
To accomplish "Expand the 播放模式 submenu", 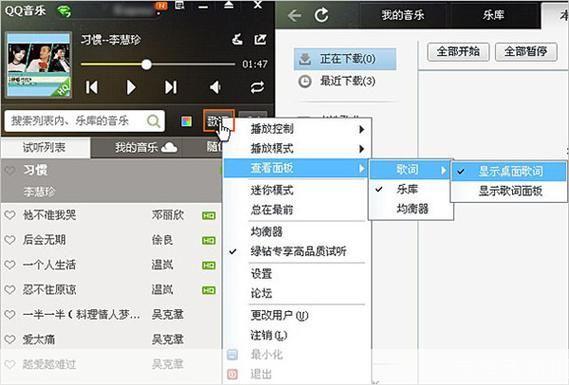I will (296, 148).
